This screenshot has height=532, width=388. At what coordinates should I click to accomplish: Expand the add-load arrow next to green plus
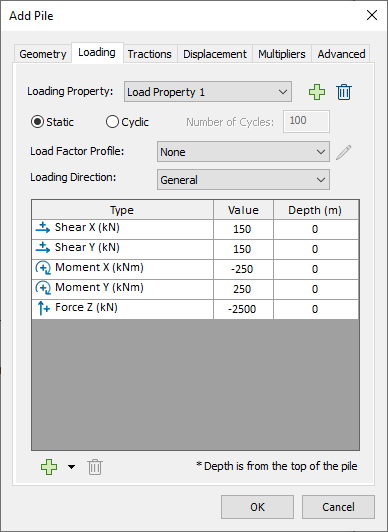71,467
